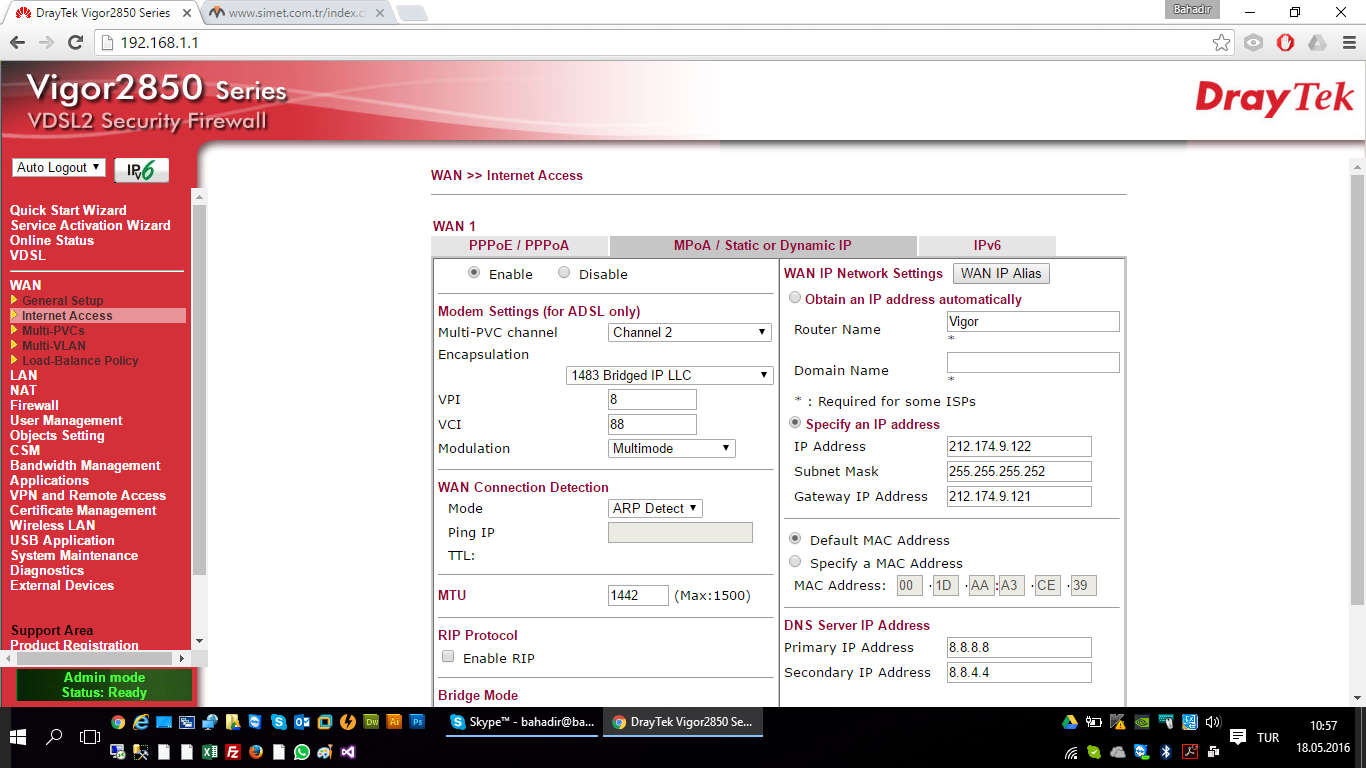Click the Bluetooth tray icon
The height and width of the screenshot is (768, 1366).
[x=1166, y=751]
